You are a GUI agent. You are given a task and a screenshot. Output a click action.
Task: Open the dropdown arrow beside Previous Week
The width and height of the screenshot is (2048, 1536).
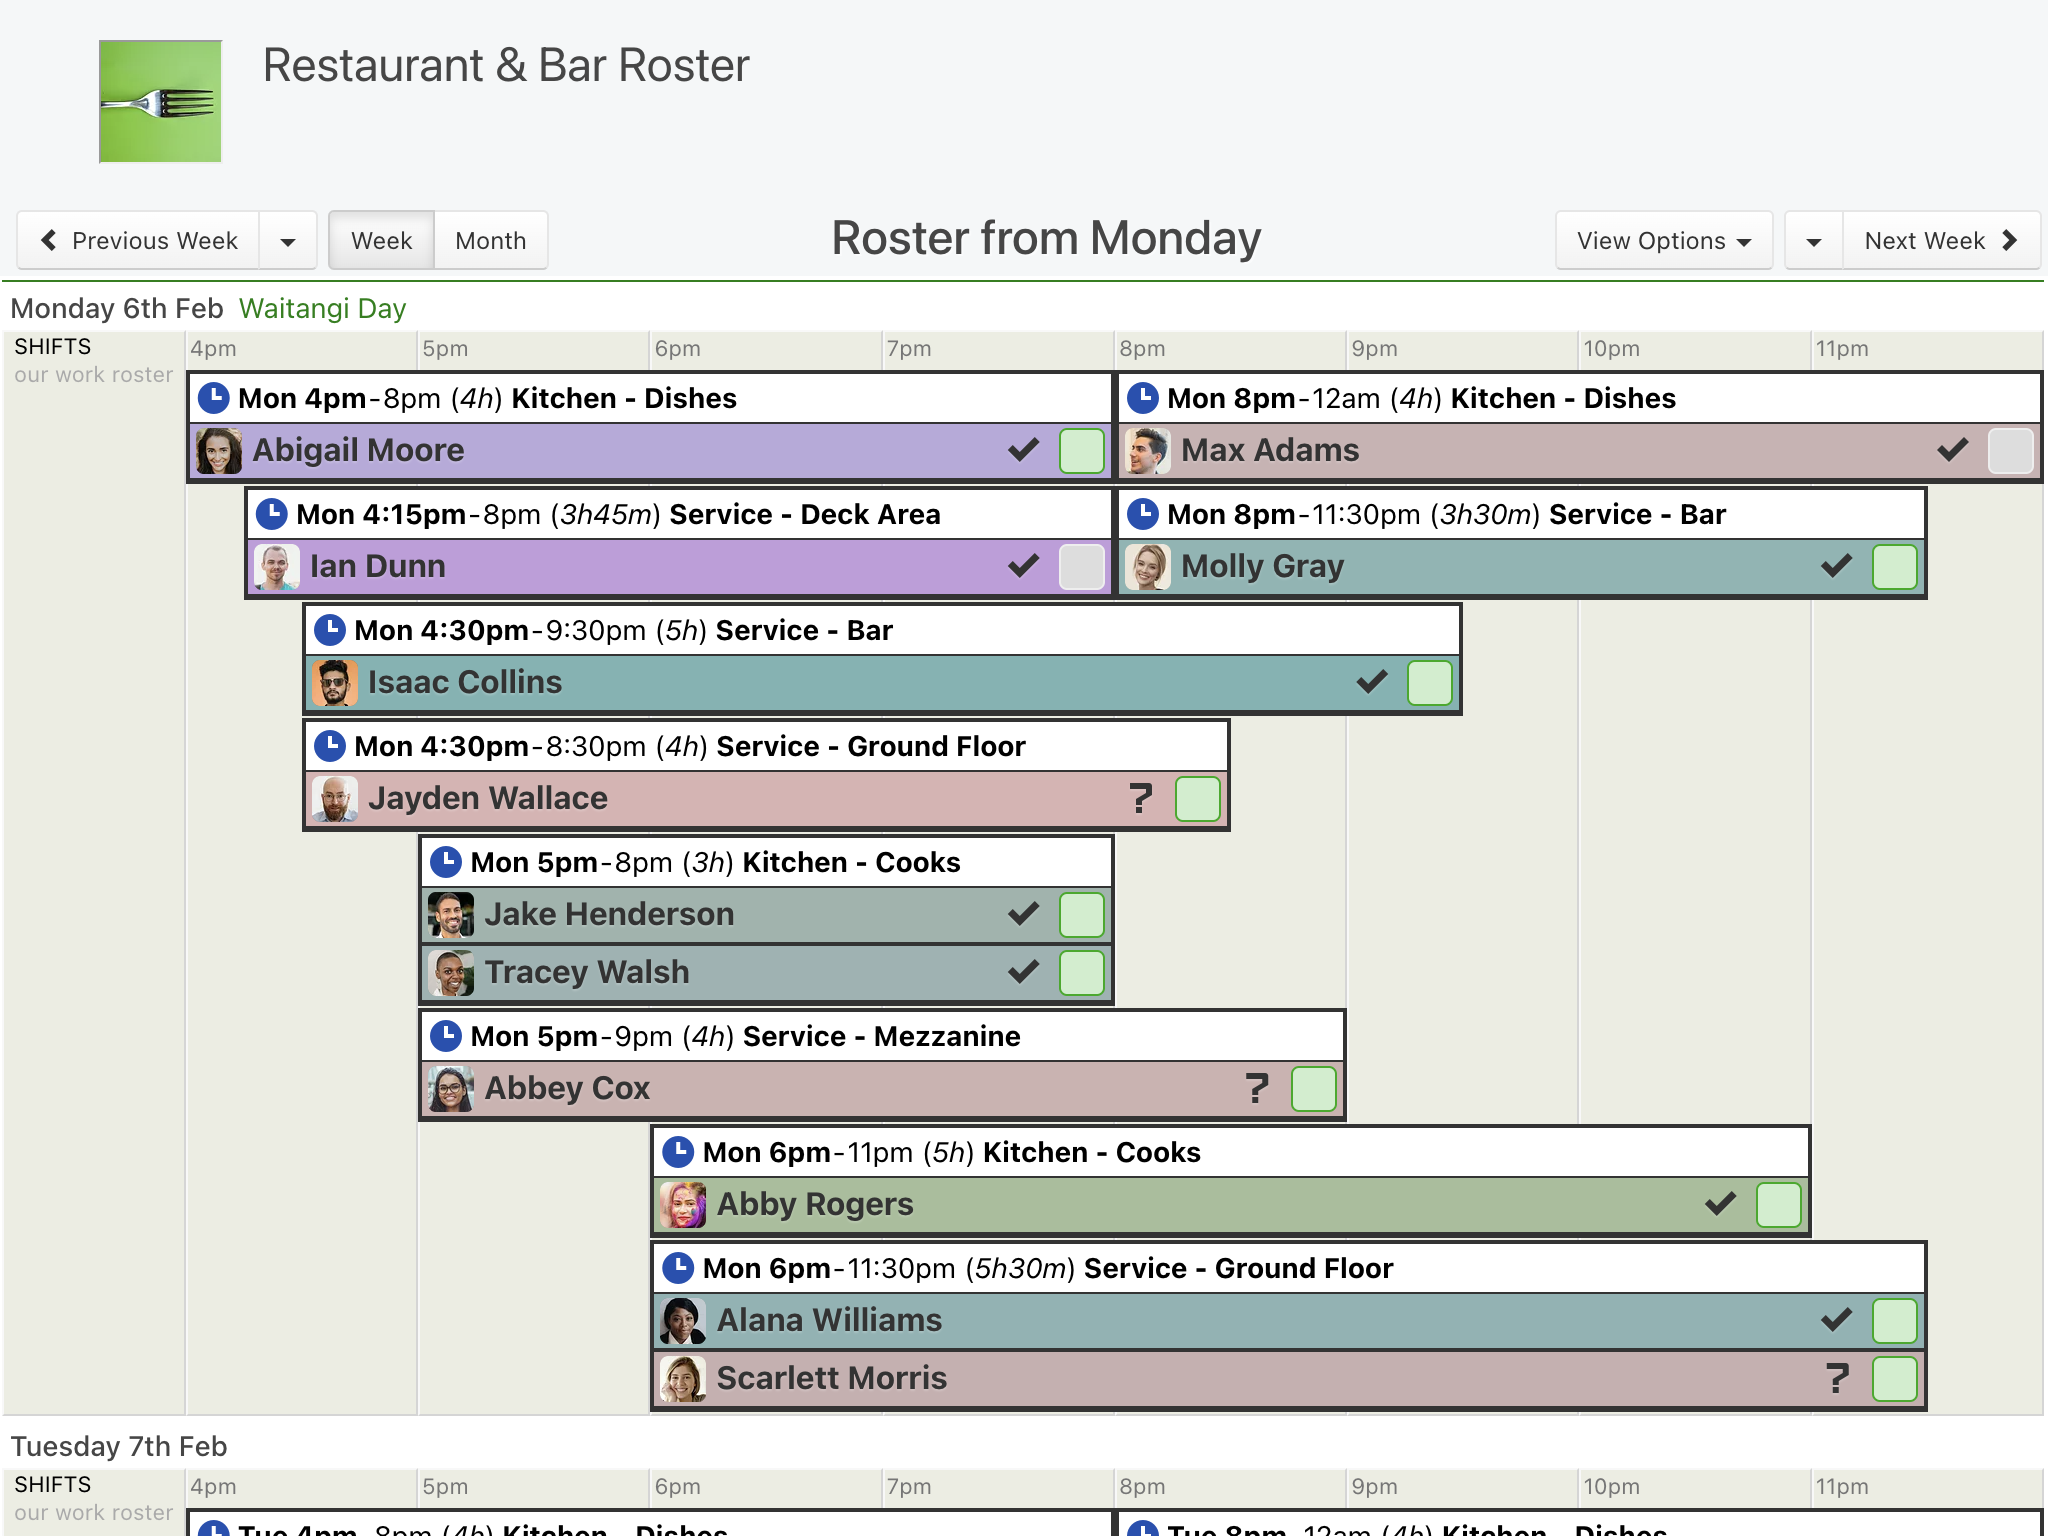click(288, 241)
